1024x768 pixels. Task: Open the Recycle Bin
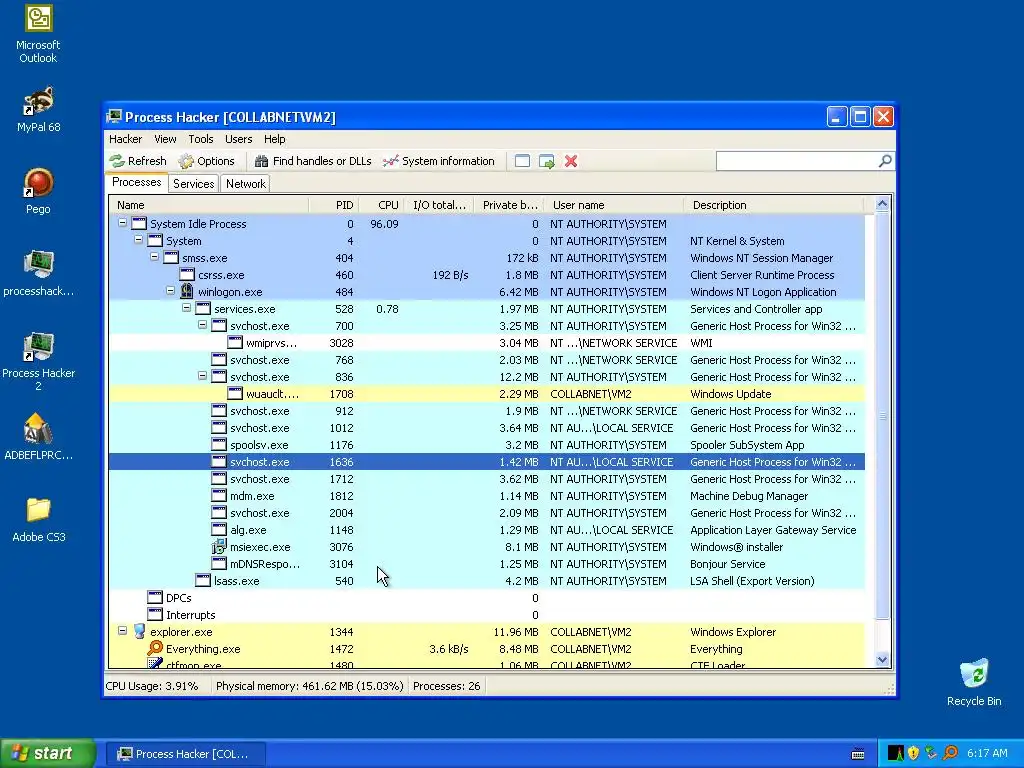coord(974,682)
